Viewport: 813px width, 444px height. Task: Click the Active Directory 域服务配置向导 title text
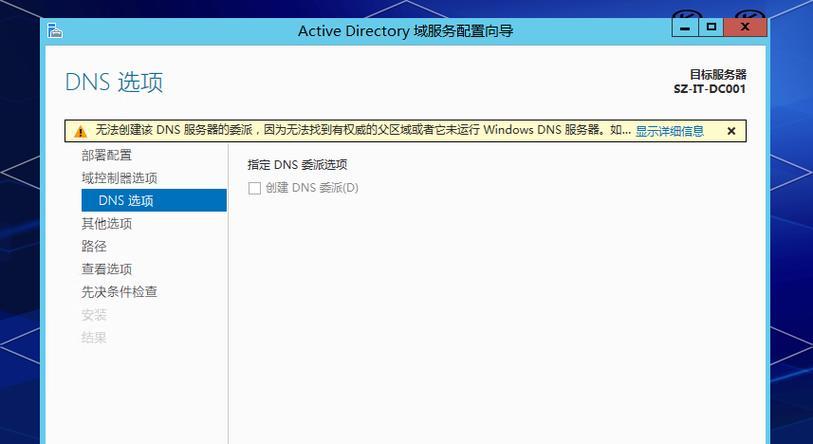405,31
